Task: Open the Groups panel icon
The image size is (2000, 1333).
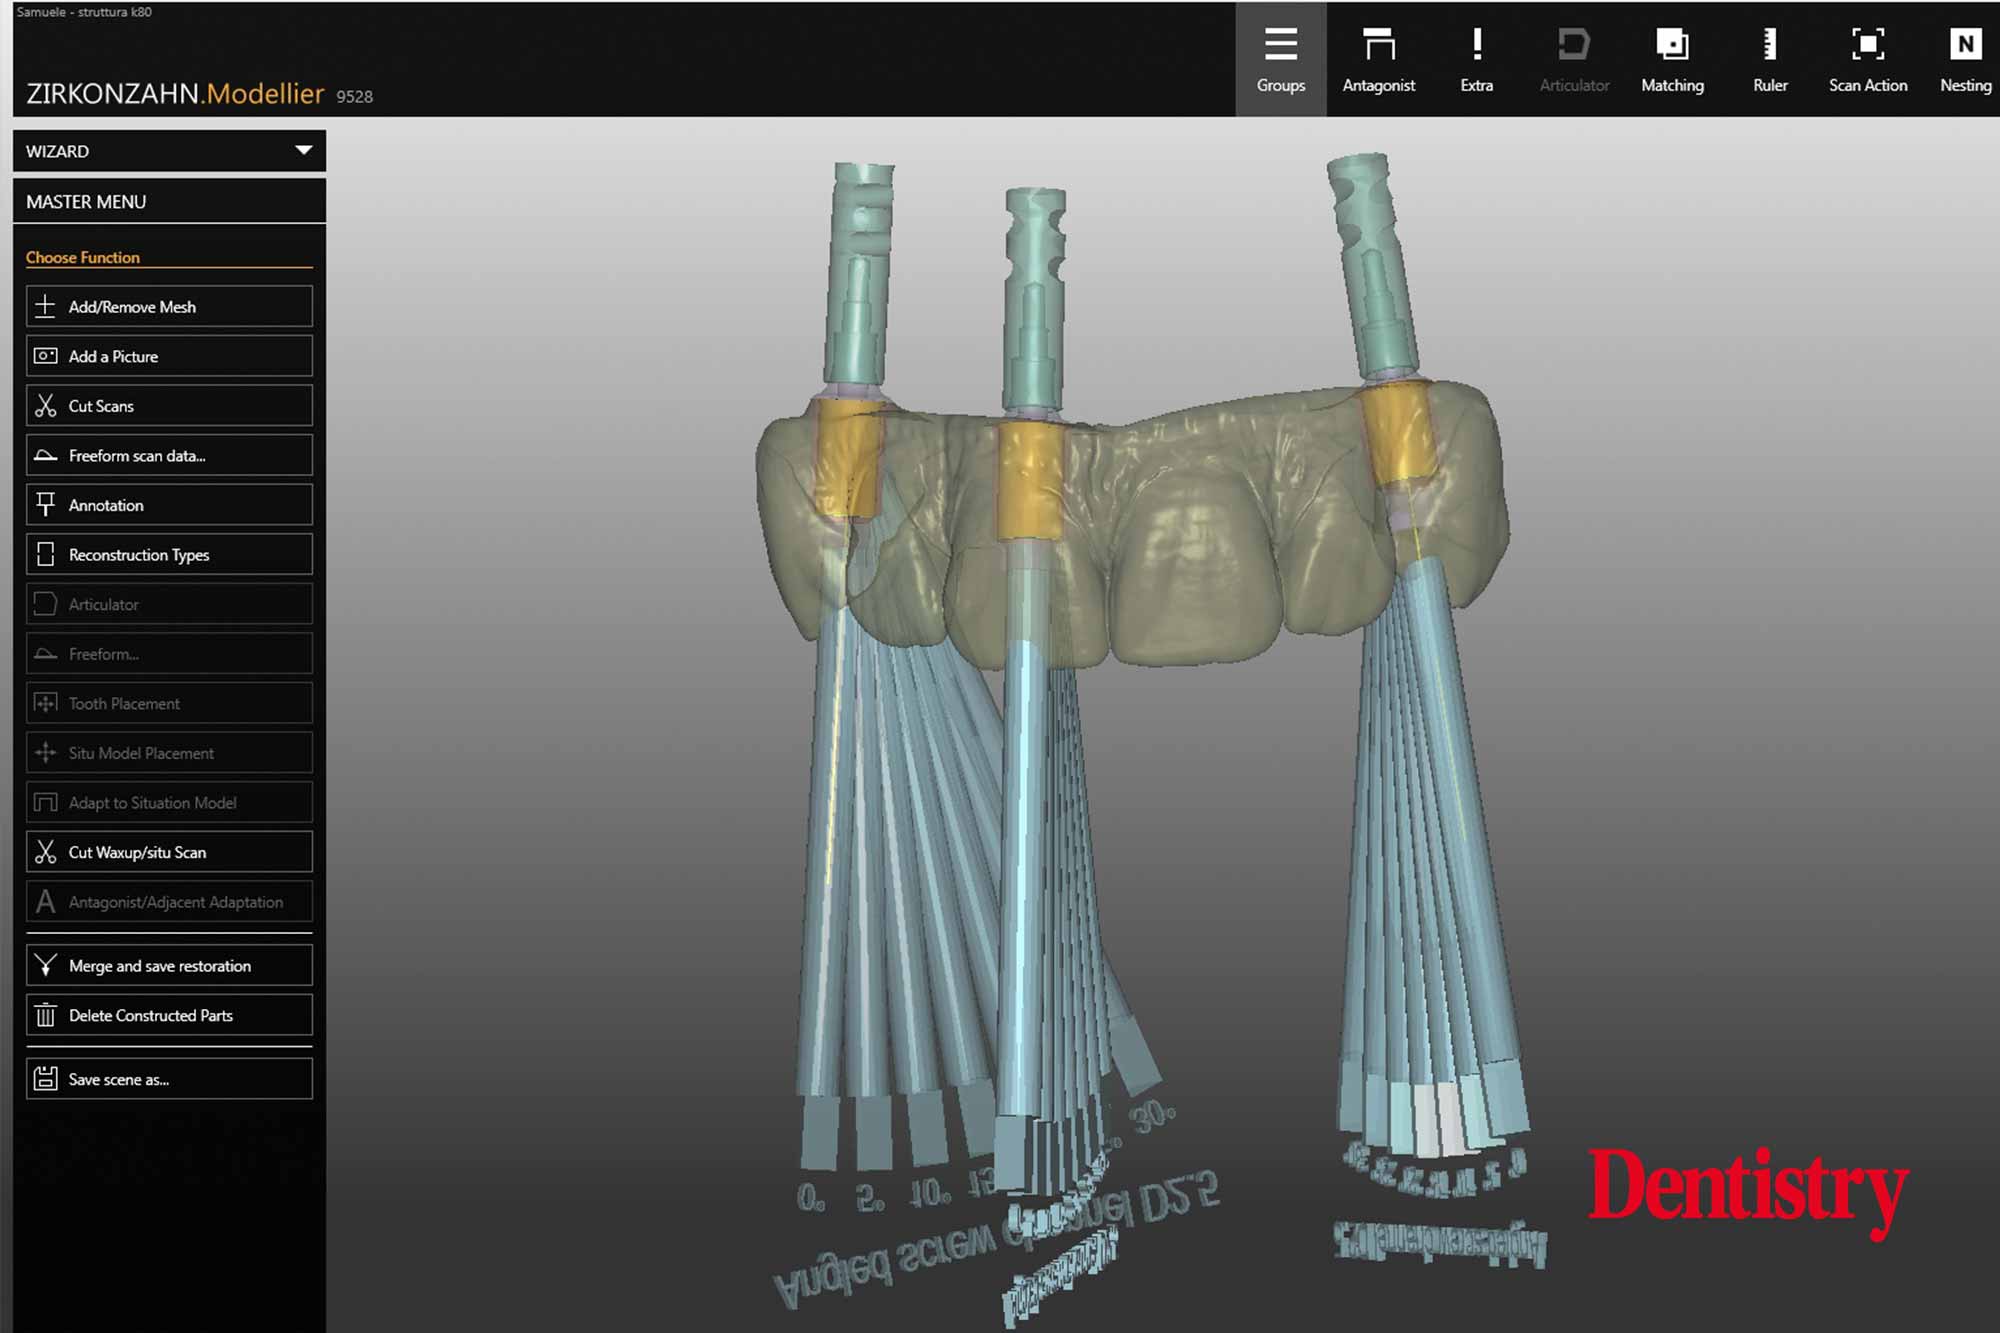Action: (1280, 44)
